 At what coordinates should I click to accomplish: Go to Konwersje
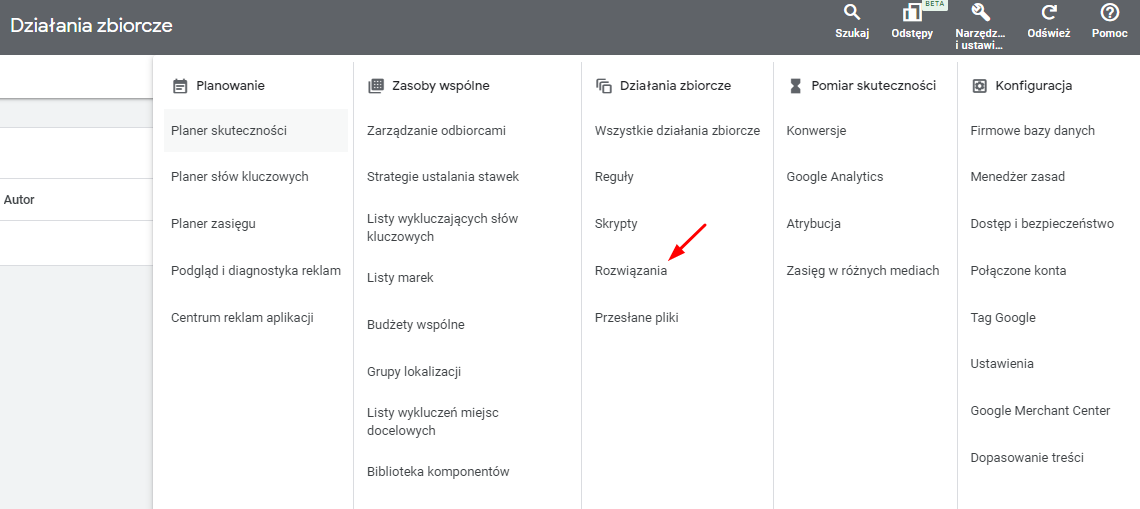(x=816, y=131)
